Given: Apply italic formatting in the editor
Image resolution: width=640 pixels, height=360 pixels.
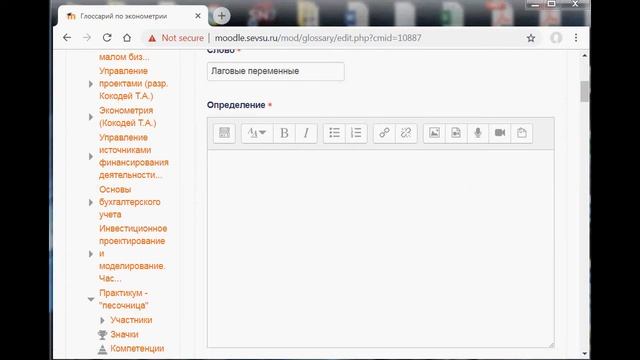Looking at the screenshot, I should coord(306,133).
